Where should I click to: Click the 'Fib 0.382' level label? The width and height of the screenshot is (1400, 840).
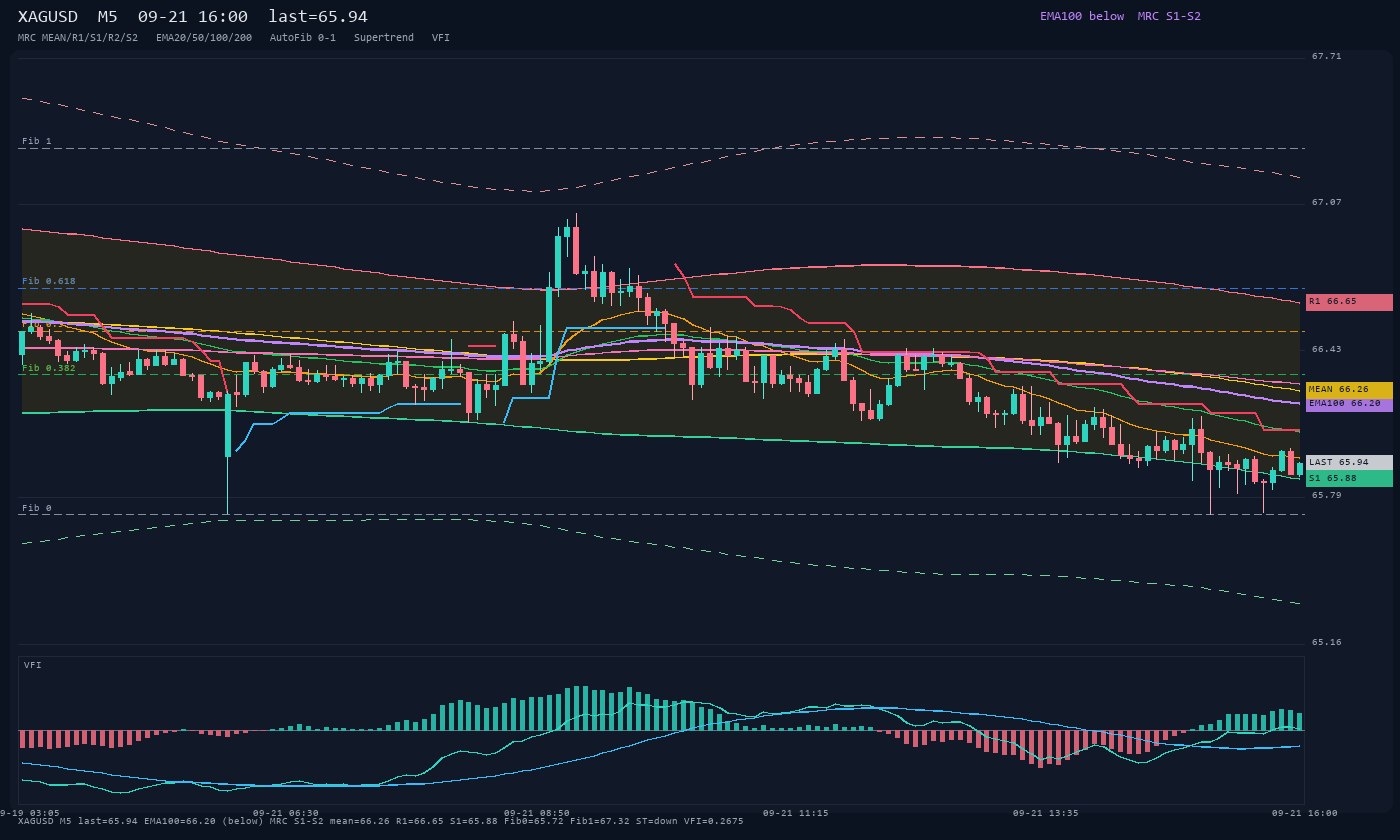(x=49, y=368)
